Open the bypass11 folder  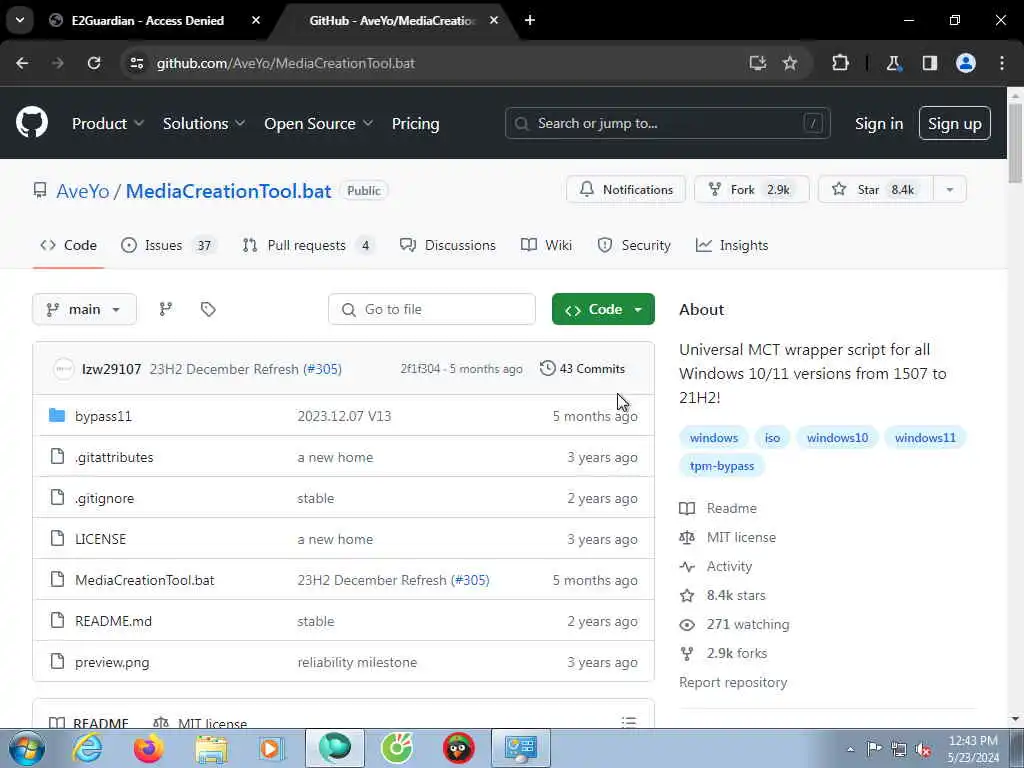pyautogui.click(x=103, y=416)
